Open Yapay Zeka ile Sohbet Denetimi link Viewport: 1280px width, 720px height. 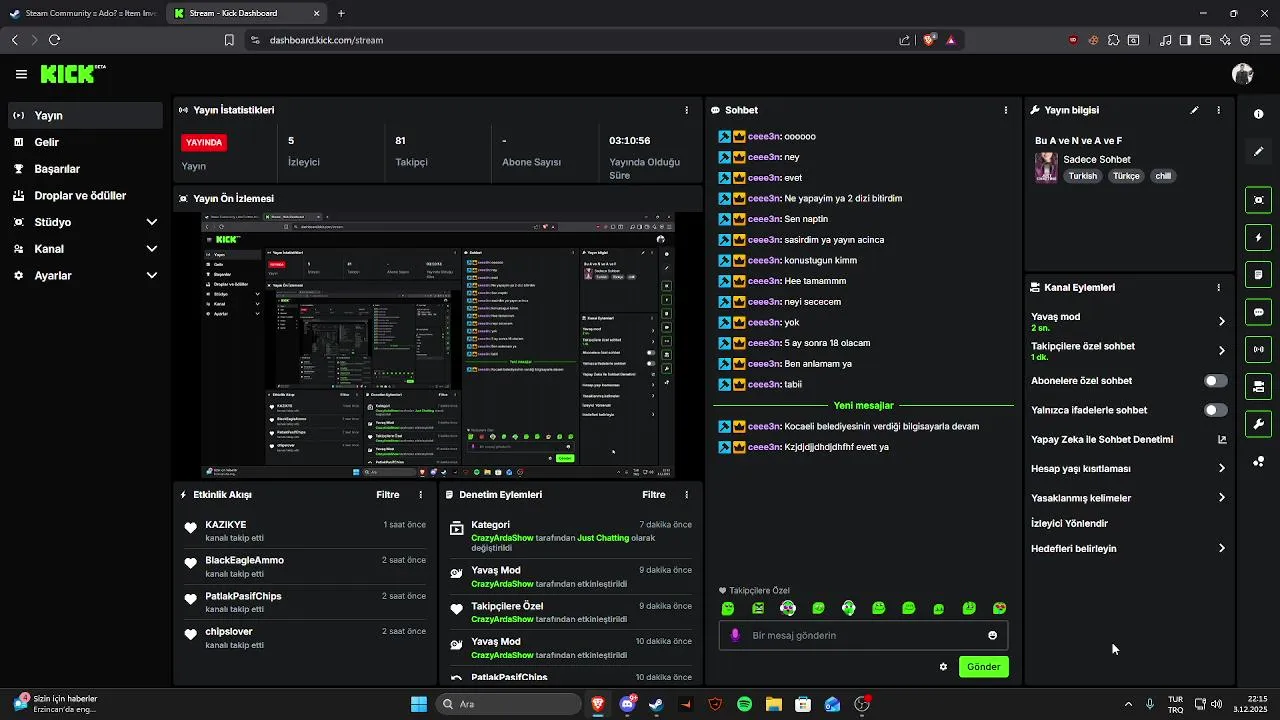1102,439
